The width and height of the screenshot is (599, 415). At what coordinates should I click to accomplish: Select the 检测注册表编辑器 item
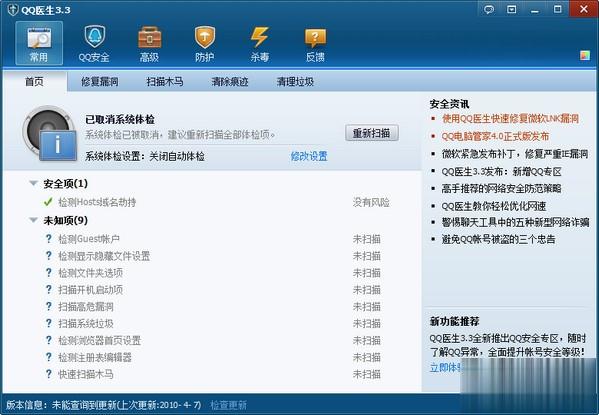pyautogui.click(x=95, y=357)
